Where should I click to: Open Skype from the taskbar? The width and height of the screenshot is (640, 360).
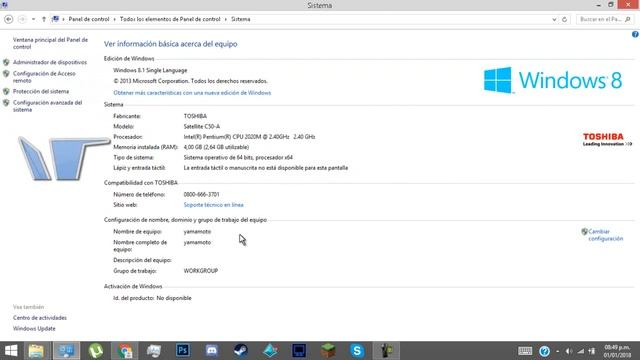357,351
